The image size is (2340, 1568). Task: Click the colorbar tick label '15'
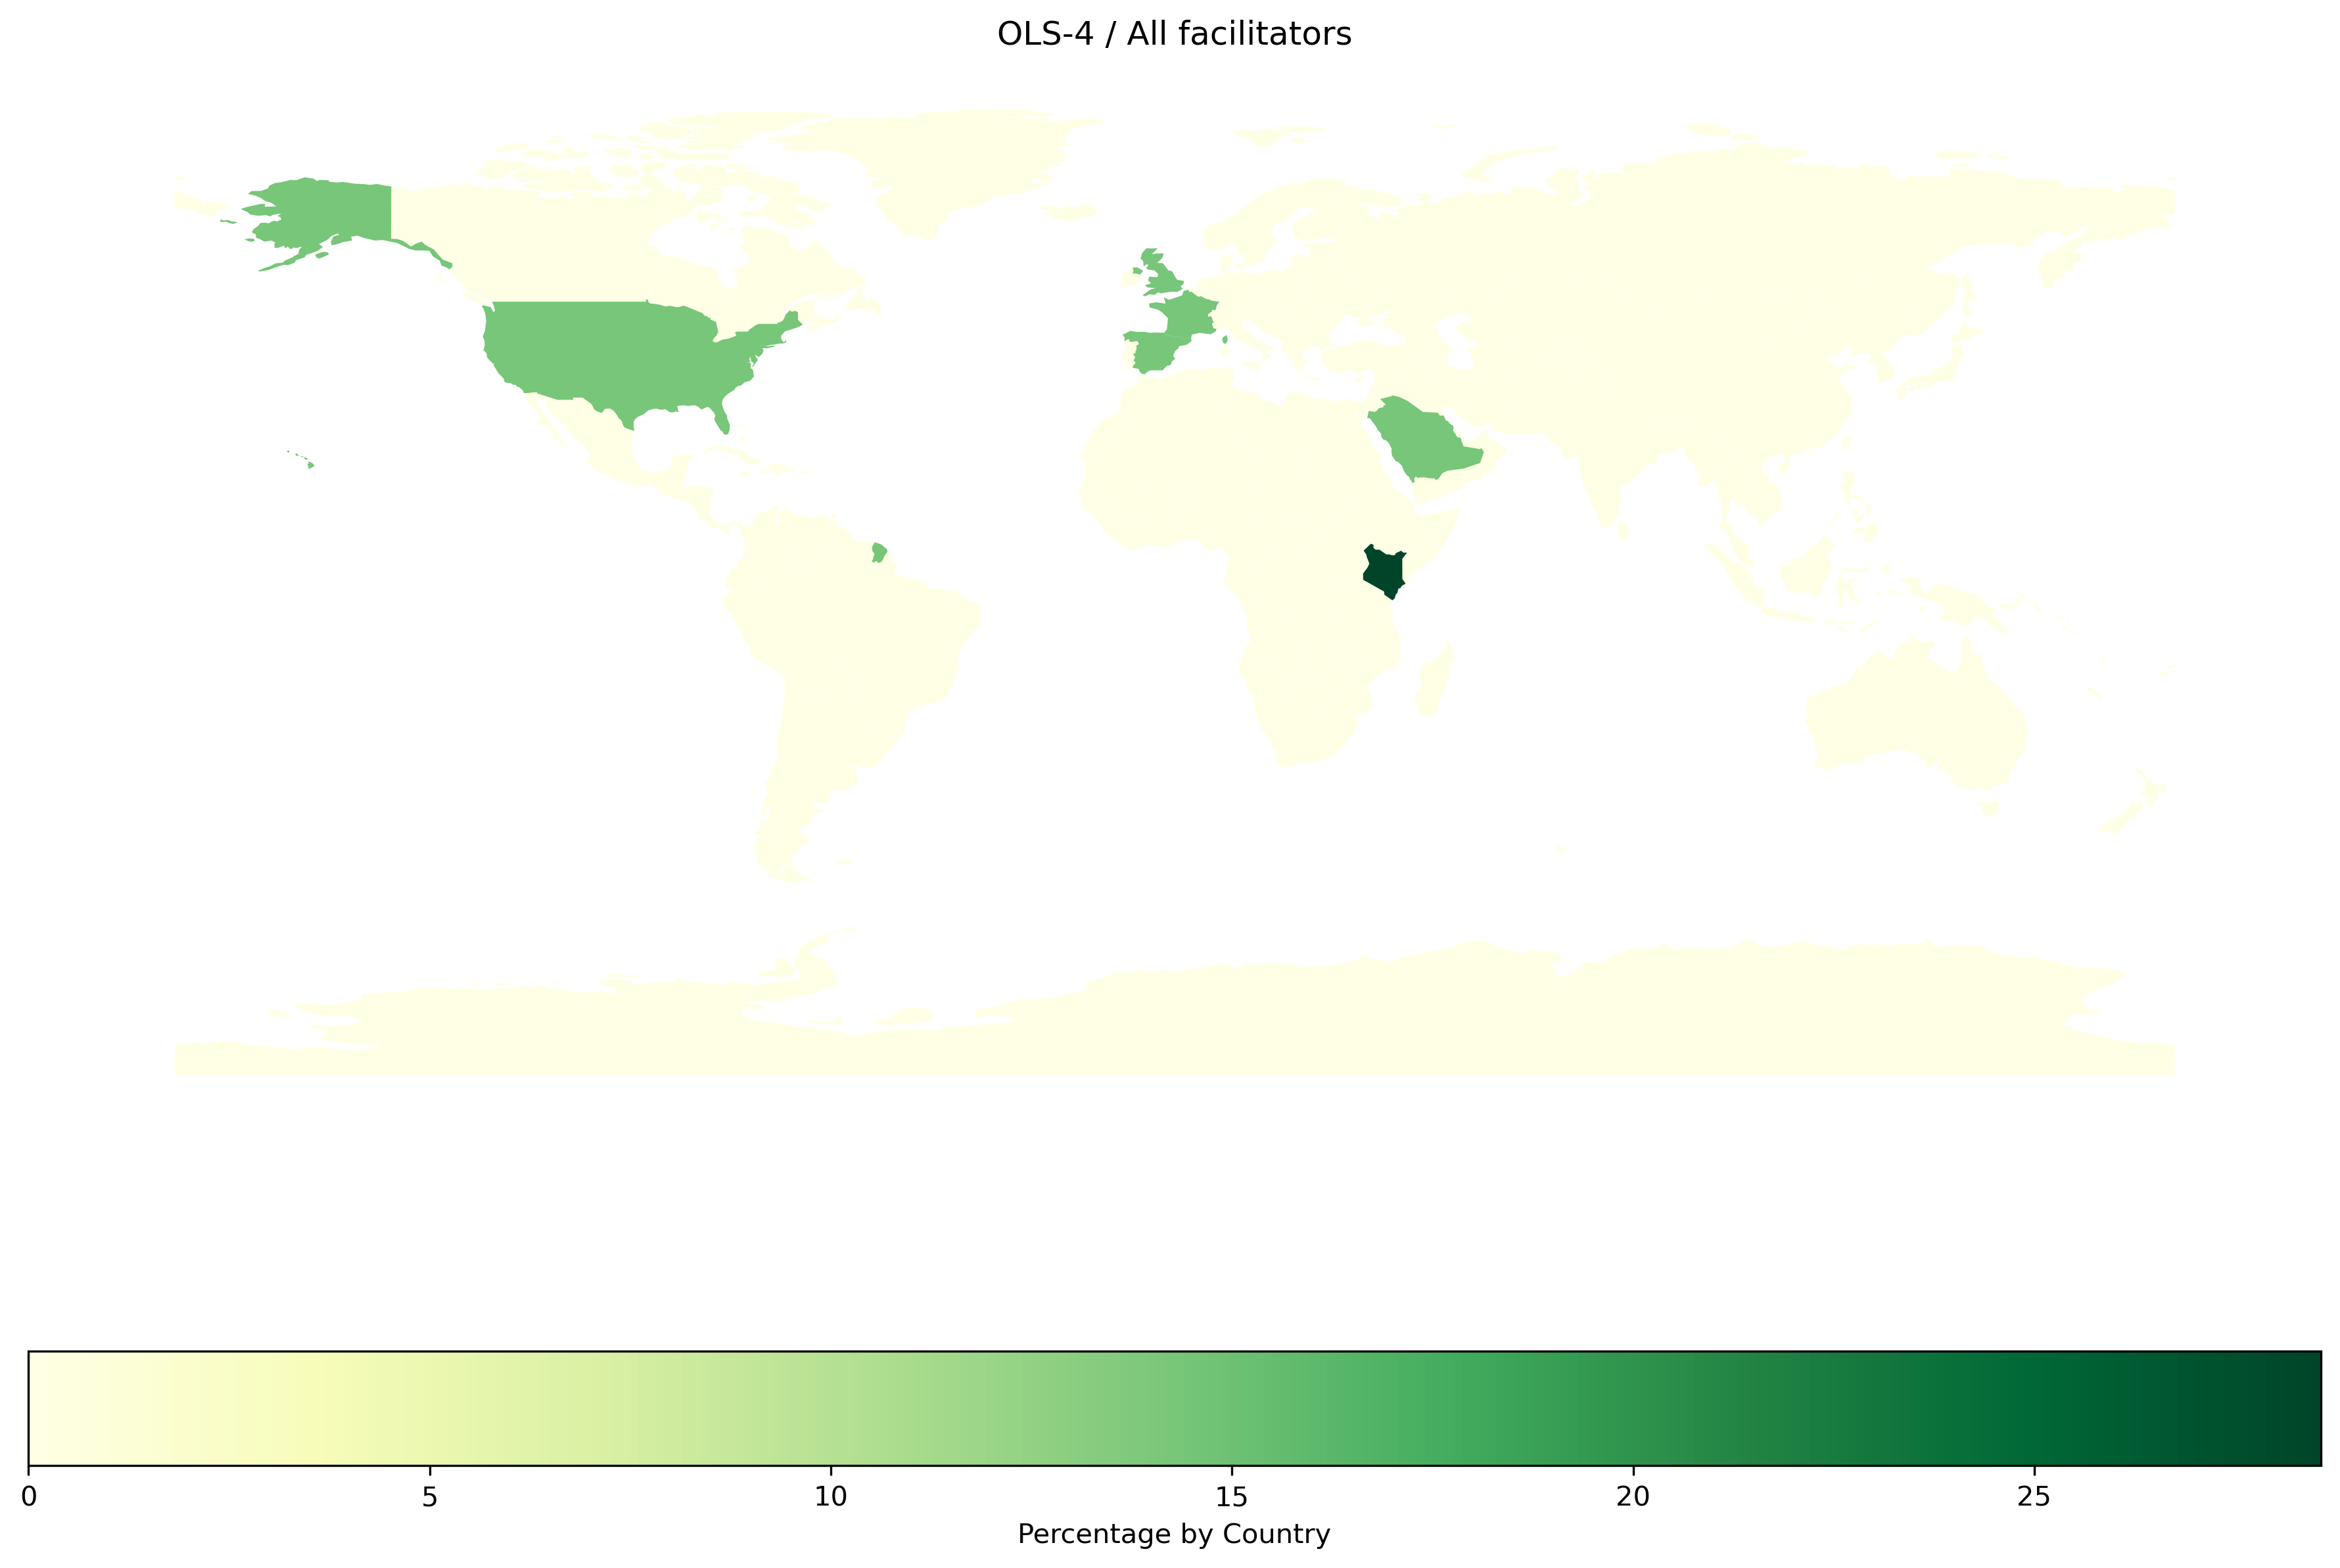click(x=1232, y=1497)
